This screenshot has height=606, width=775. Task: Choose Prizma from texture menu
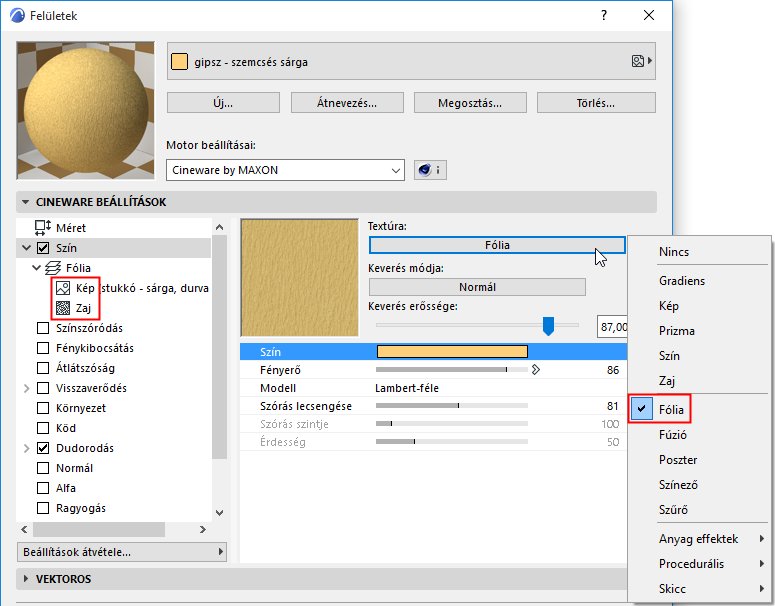tap(677, 331)
